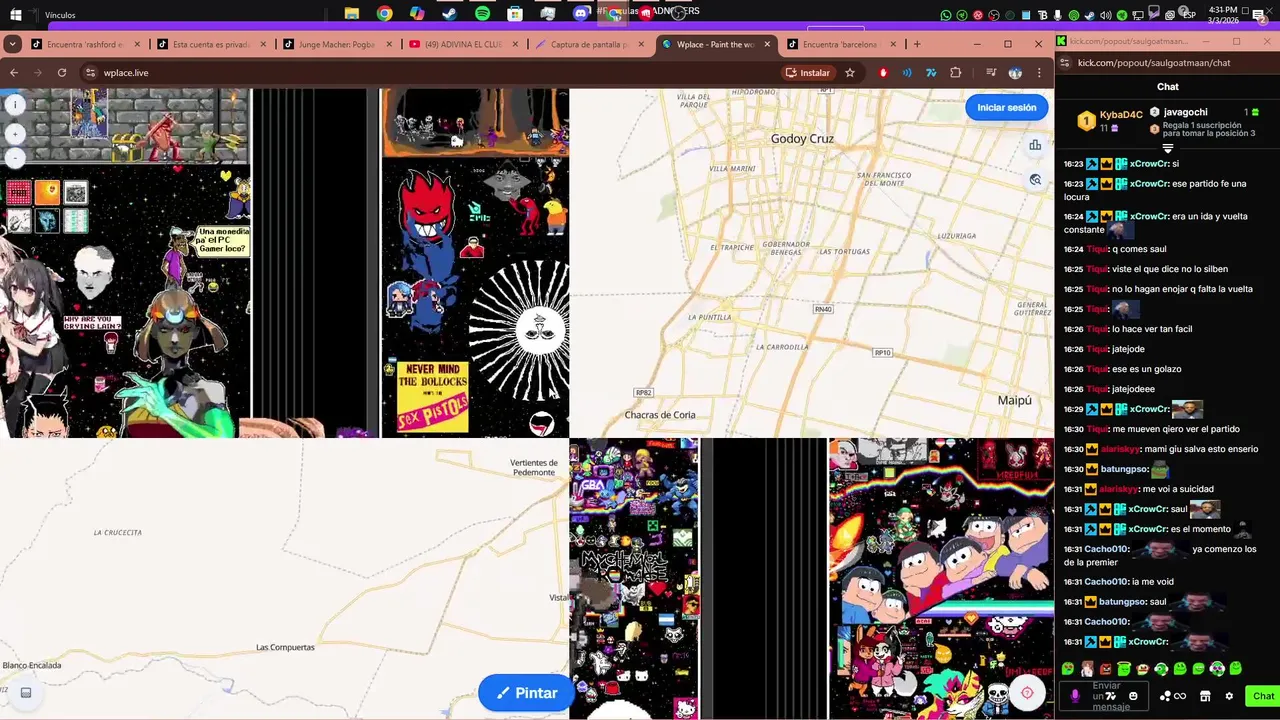Collapse the Kick chat leaderboard chevron
The image size is (1280, 720).
(1167, 149)
